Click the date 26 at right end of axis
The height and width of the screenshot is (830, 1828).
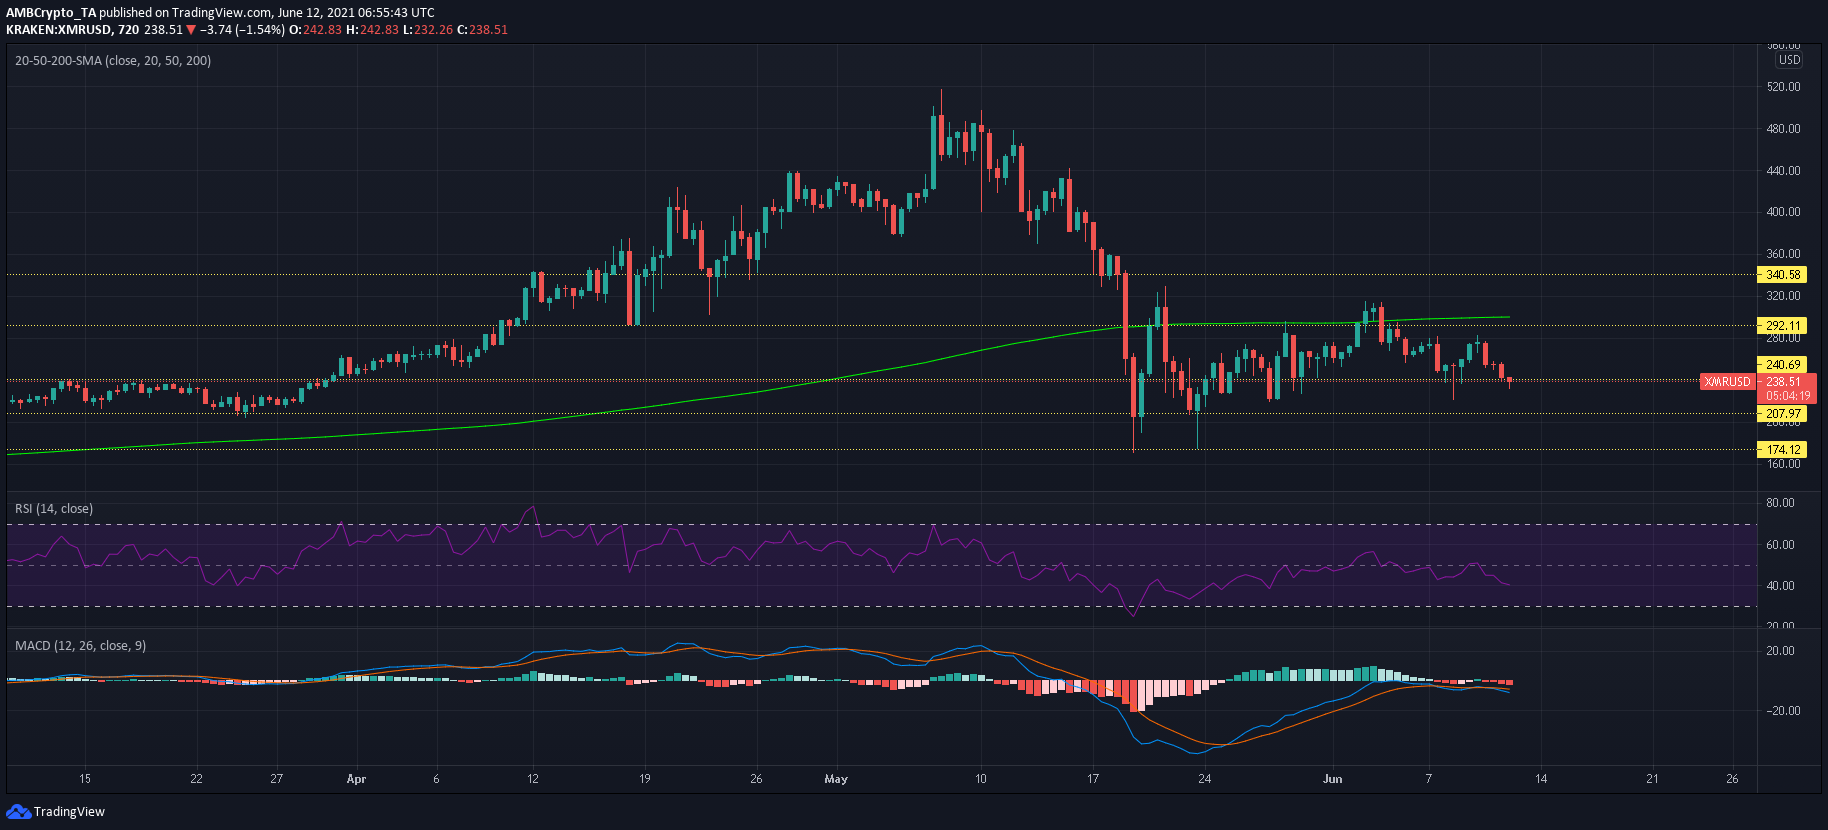[1732, 779]
